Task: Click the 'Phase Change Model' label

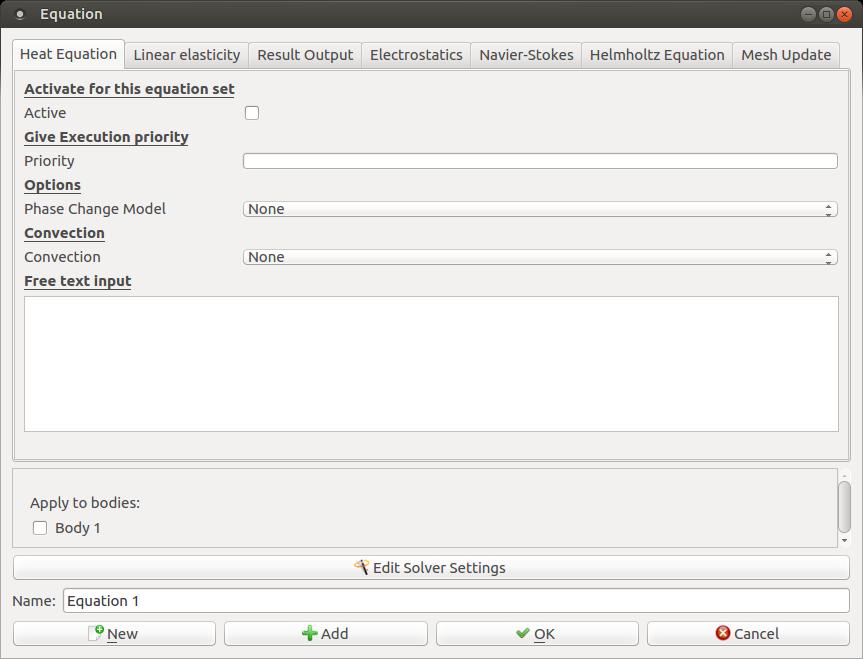Action: pos(95,209)
